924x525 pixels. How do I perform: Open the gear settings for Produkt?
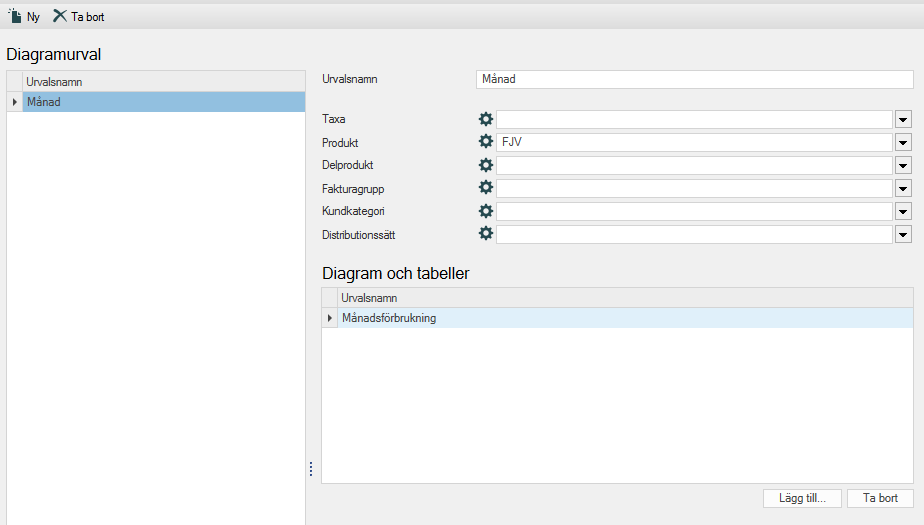[486, 141]
